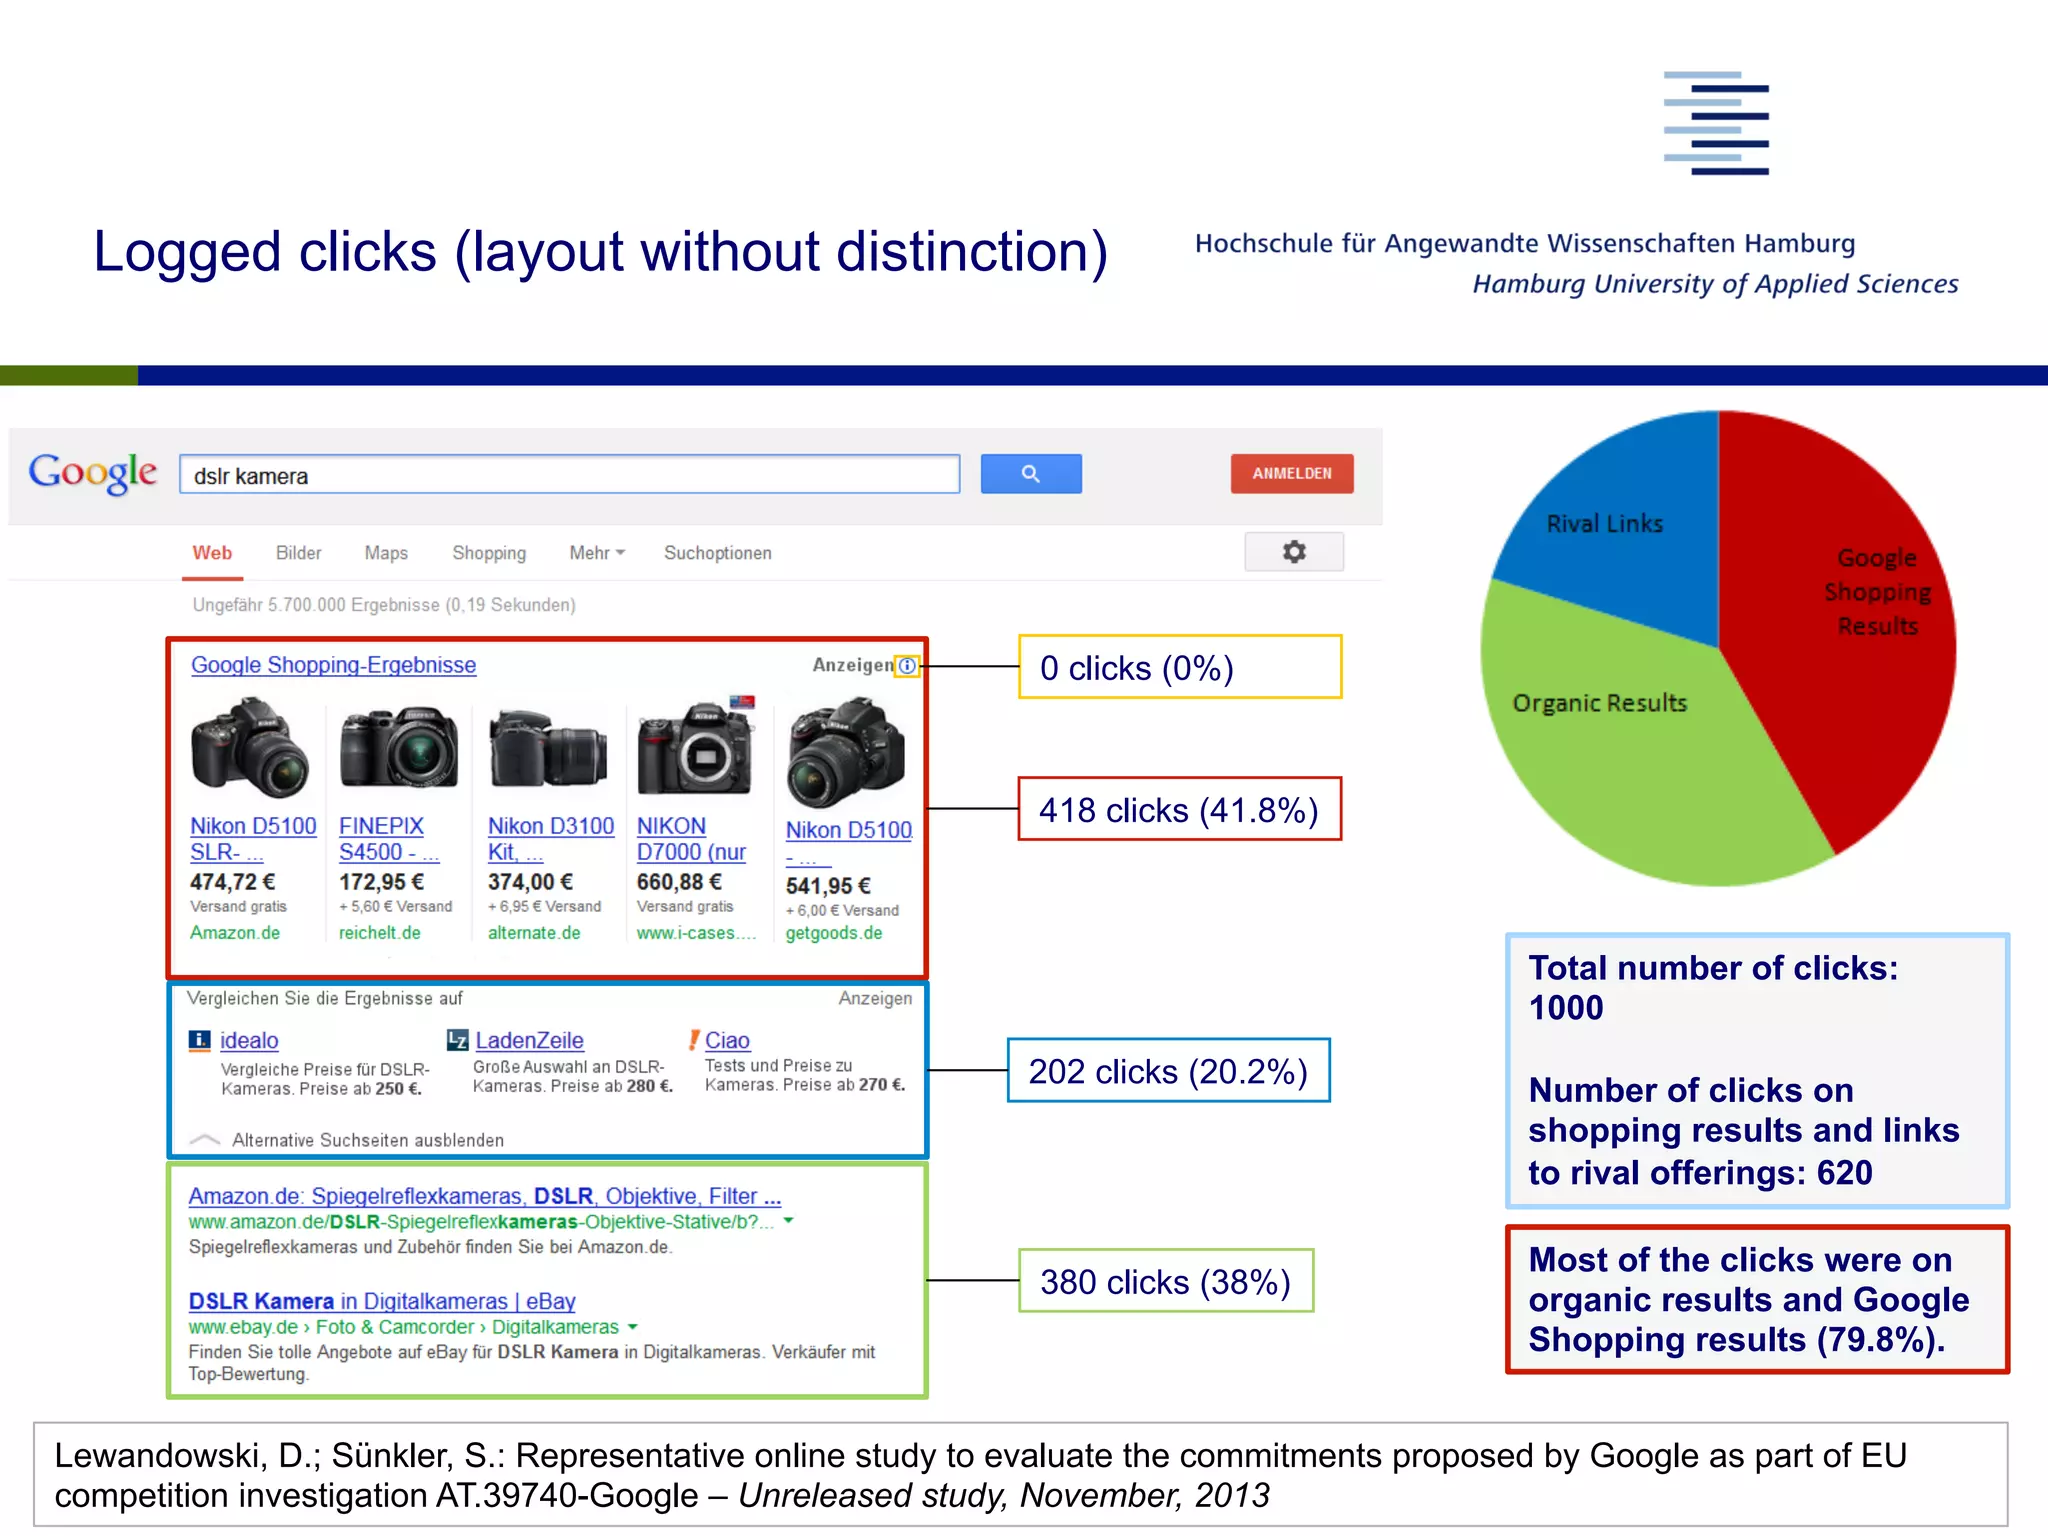Click the getgoods.de Nikon D5100 image
Screen dimensions: 2048x1536
846,752
